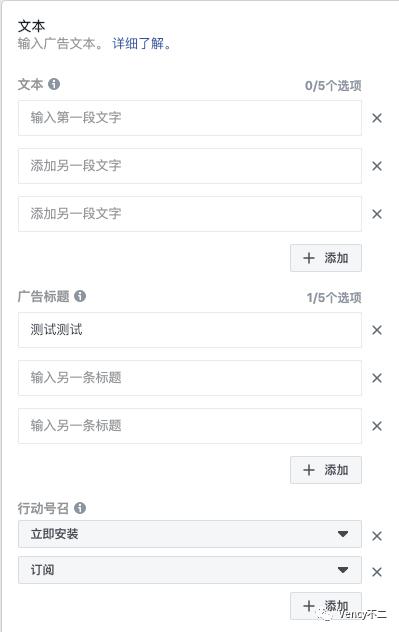The image size is (399, 632).
Task: Remove the last 输入另一条标题 headline field
Action: pos(377,426)
